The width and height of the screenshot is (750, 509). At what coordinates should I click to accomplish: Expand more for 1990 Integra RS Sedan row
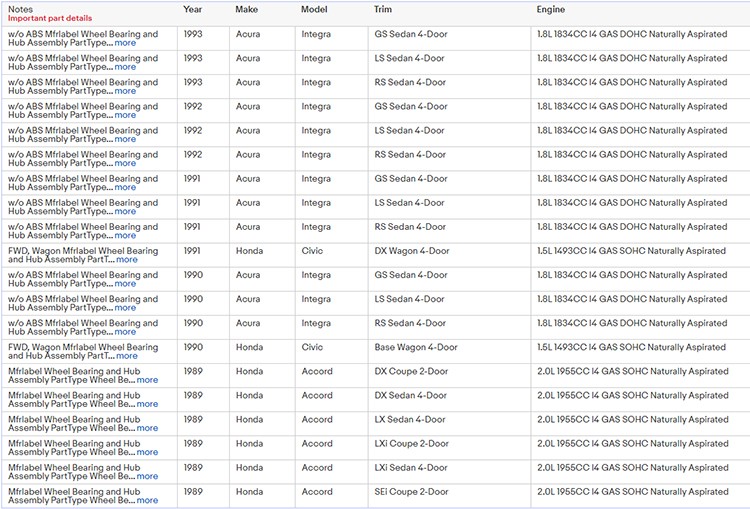click(x=125, y=332)
